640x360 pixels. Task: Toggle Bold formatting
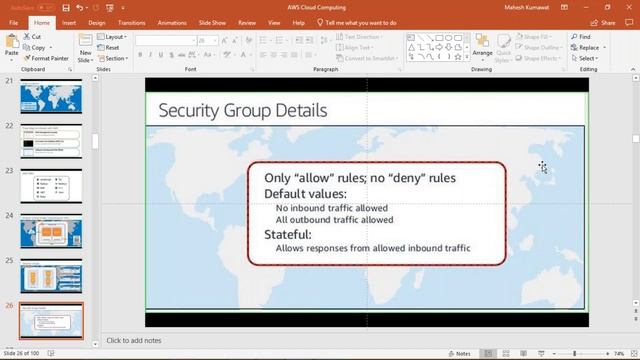pyautogui.click(x=140, y=55)
